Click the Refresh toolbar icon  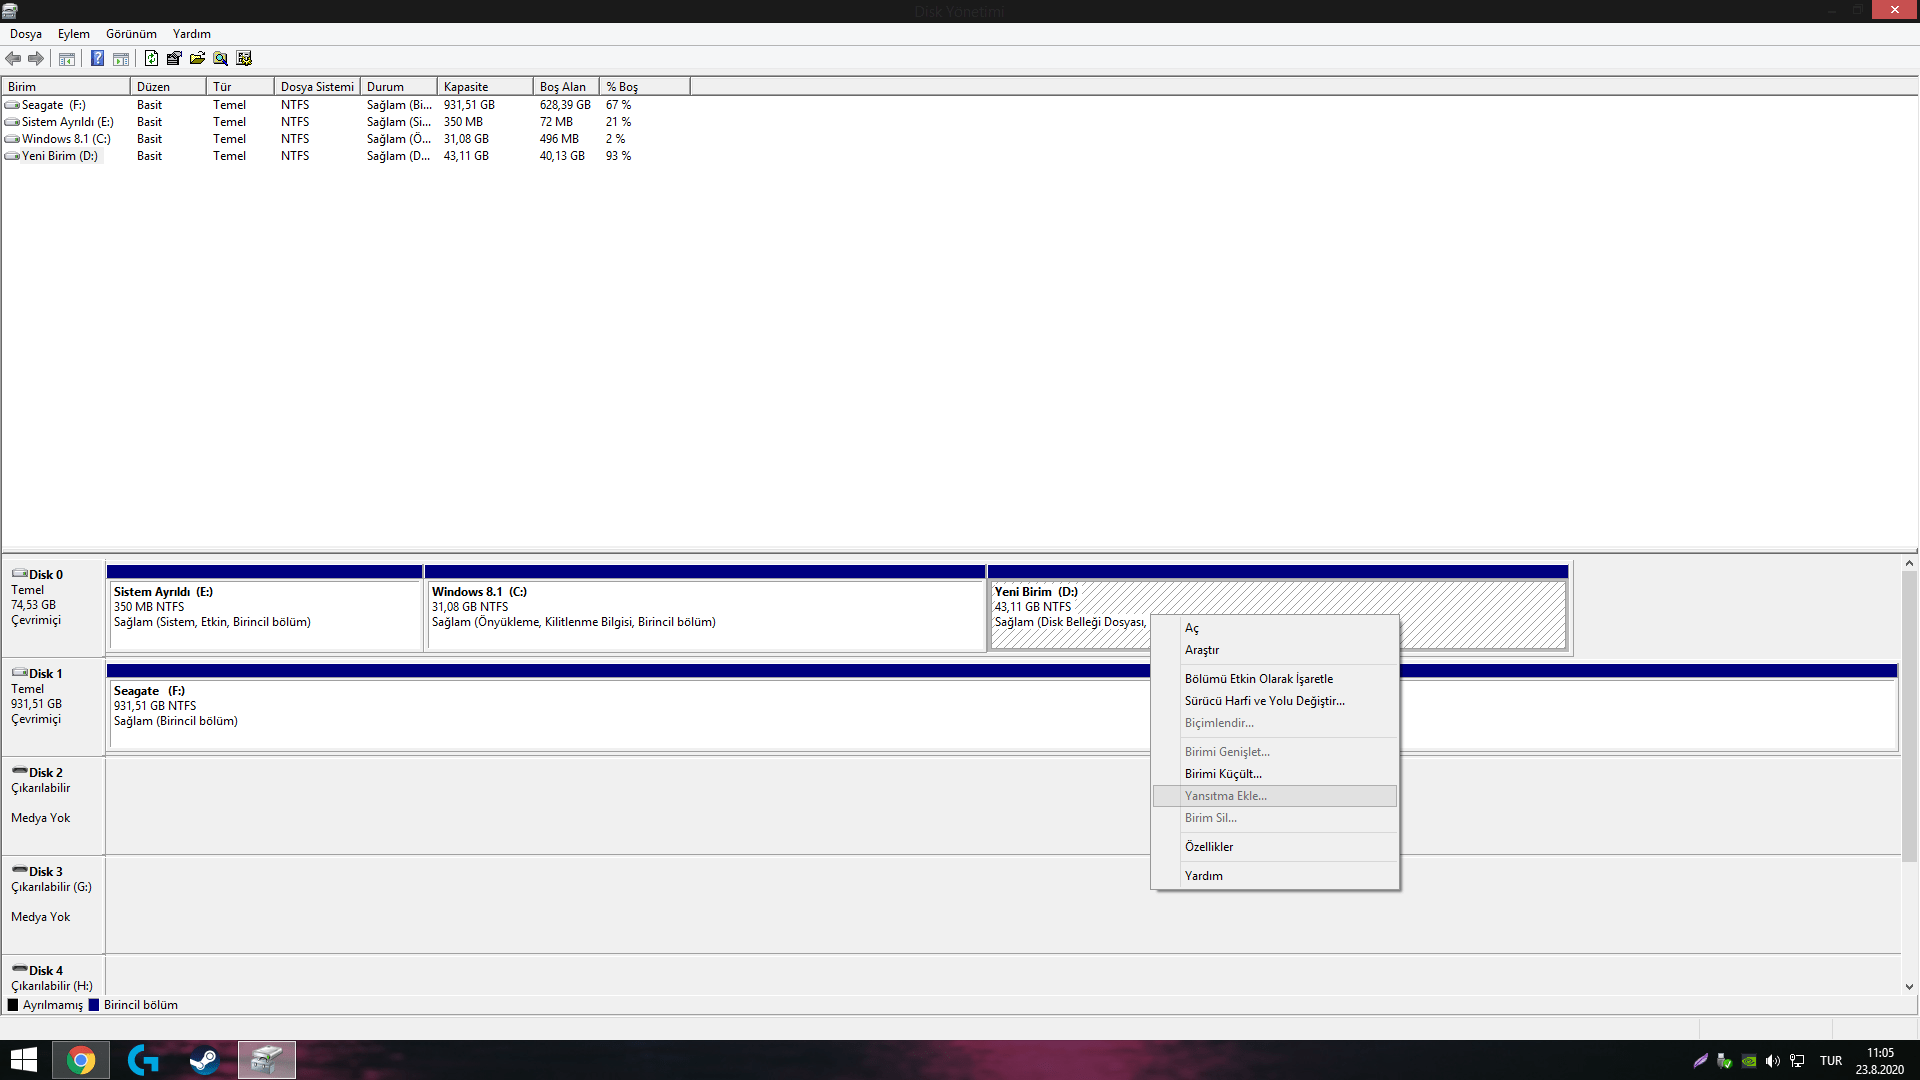151,58
